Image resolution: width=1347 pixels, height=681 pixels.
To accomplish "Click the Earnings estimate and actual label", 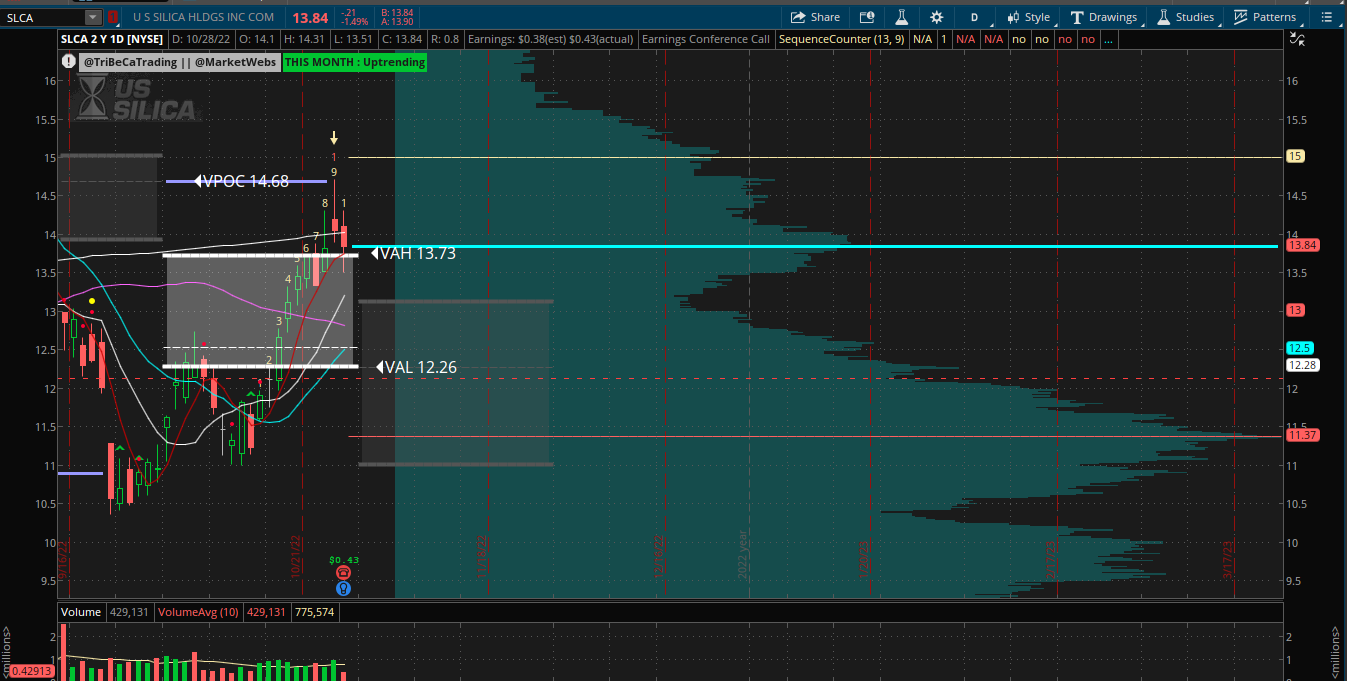I will (550, 39).
